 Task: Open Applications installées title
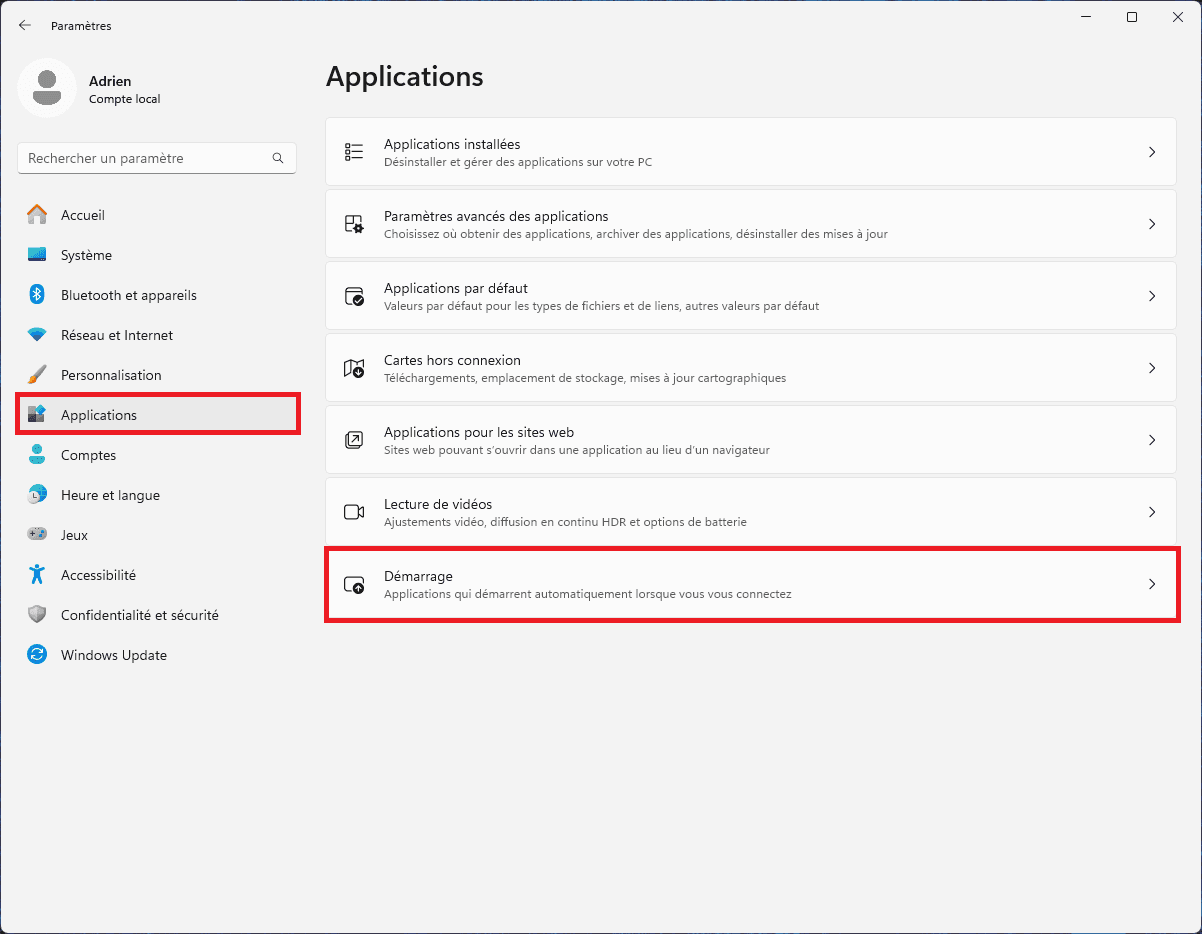pos(452,144)
